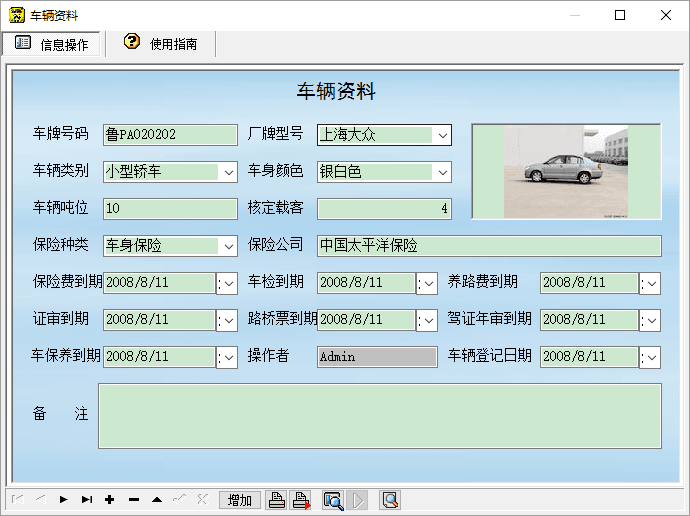Expand the 厂牌型号 dropdown
Screen dimensions: 690x516
[x=443, y=135]
